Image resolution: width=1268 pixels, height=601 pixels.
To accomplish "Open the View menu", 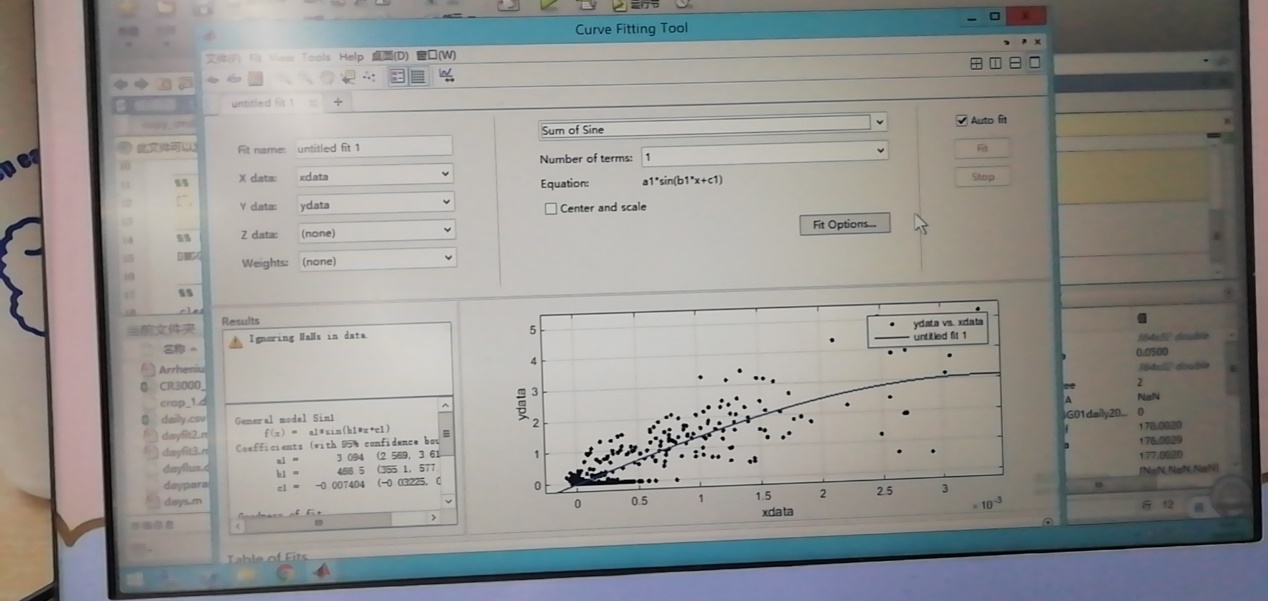I will click(282, 58).
